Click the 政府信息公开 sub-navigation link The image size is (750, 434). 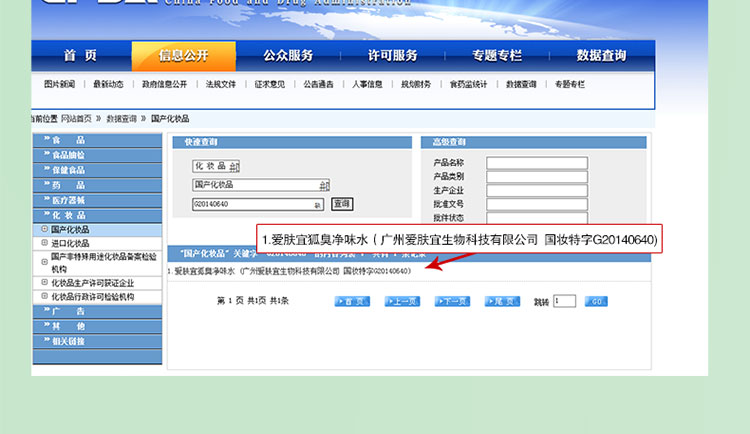coord(165,84)
